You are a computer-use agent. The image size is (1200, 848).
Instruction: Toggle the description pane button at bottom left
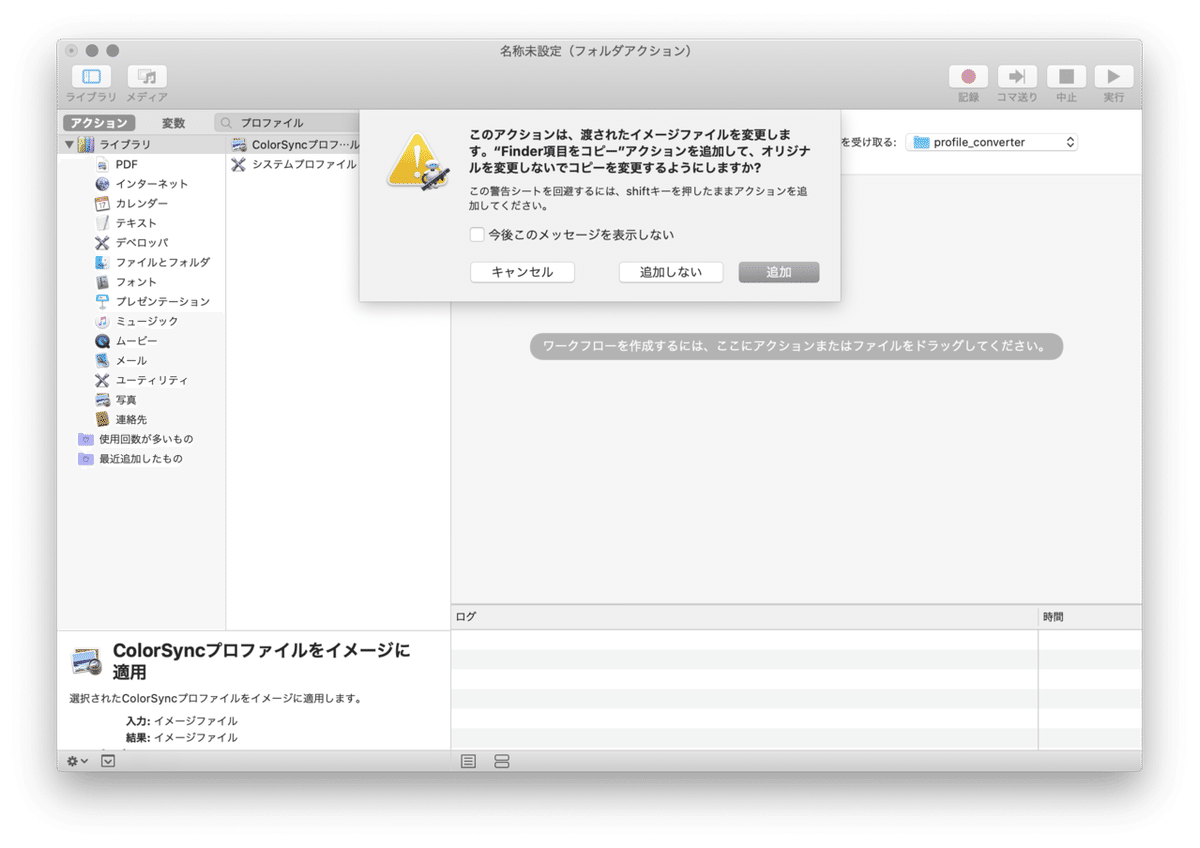pos(108,761)
